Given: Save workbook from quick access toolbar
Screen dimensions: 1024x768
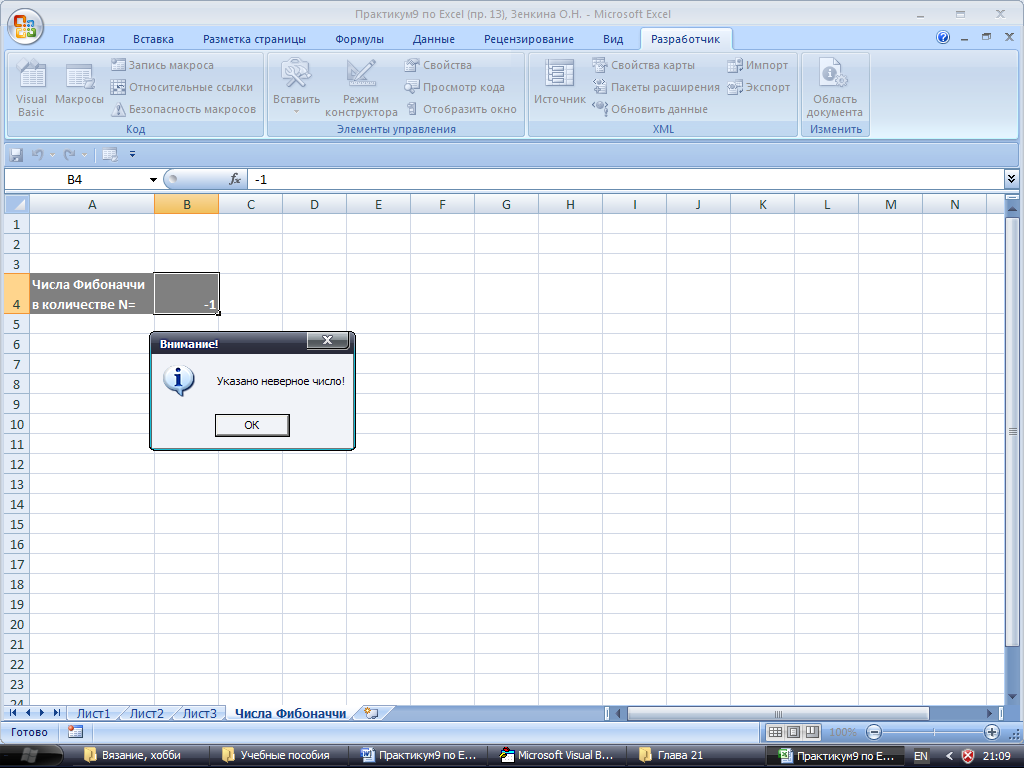Looking at the screenshot, I should pyautogui.click(x=16, y=155).
